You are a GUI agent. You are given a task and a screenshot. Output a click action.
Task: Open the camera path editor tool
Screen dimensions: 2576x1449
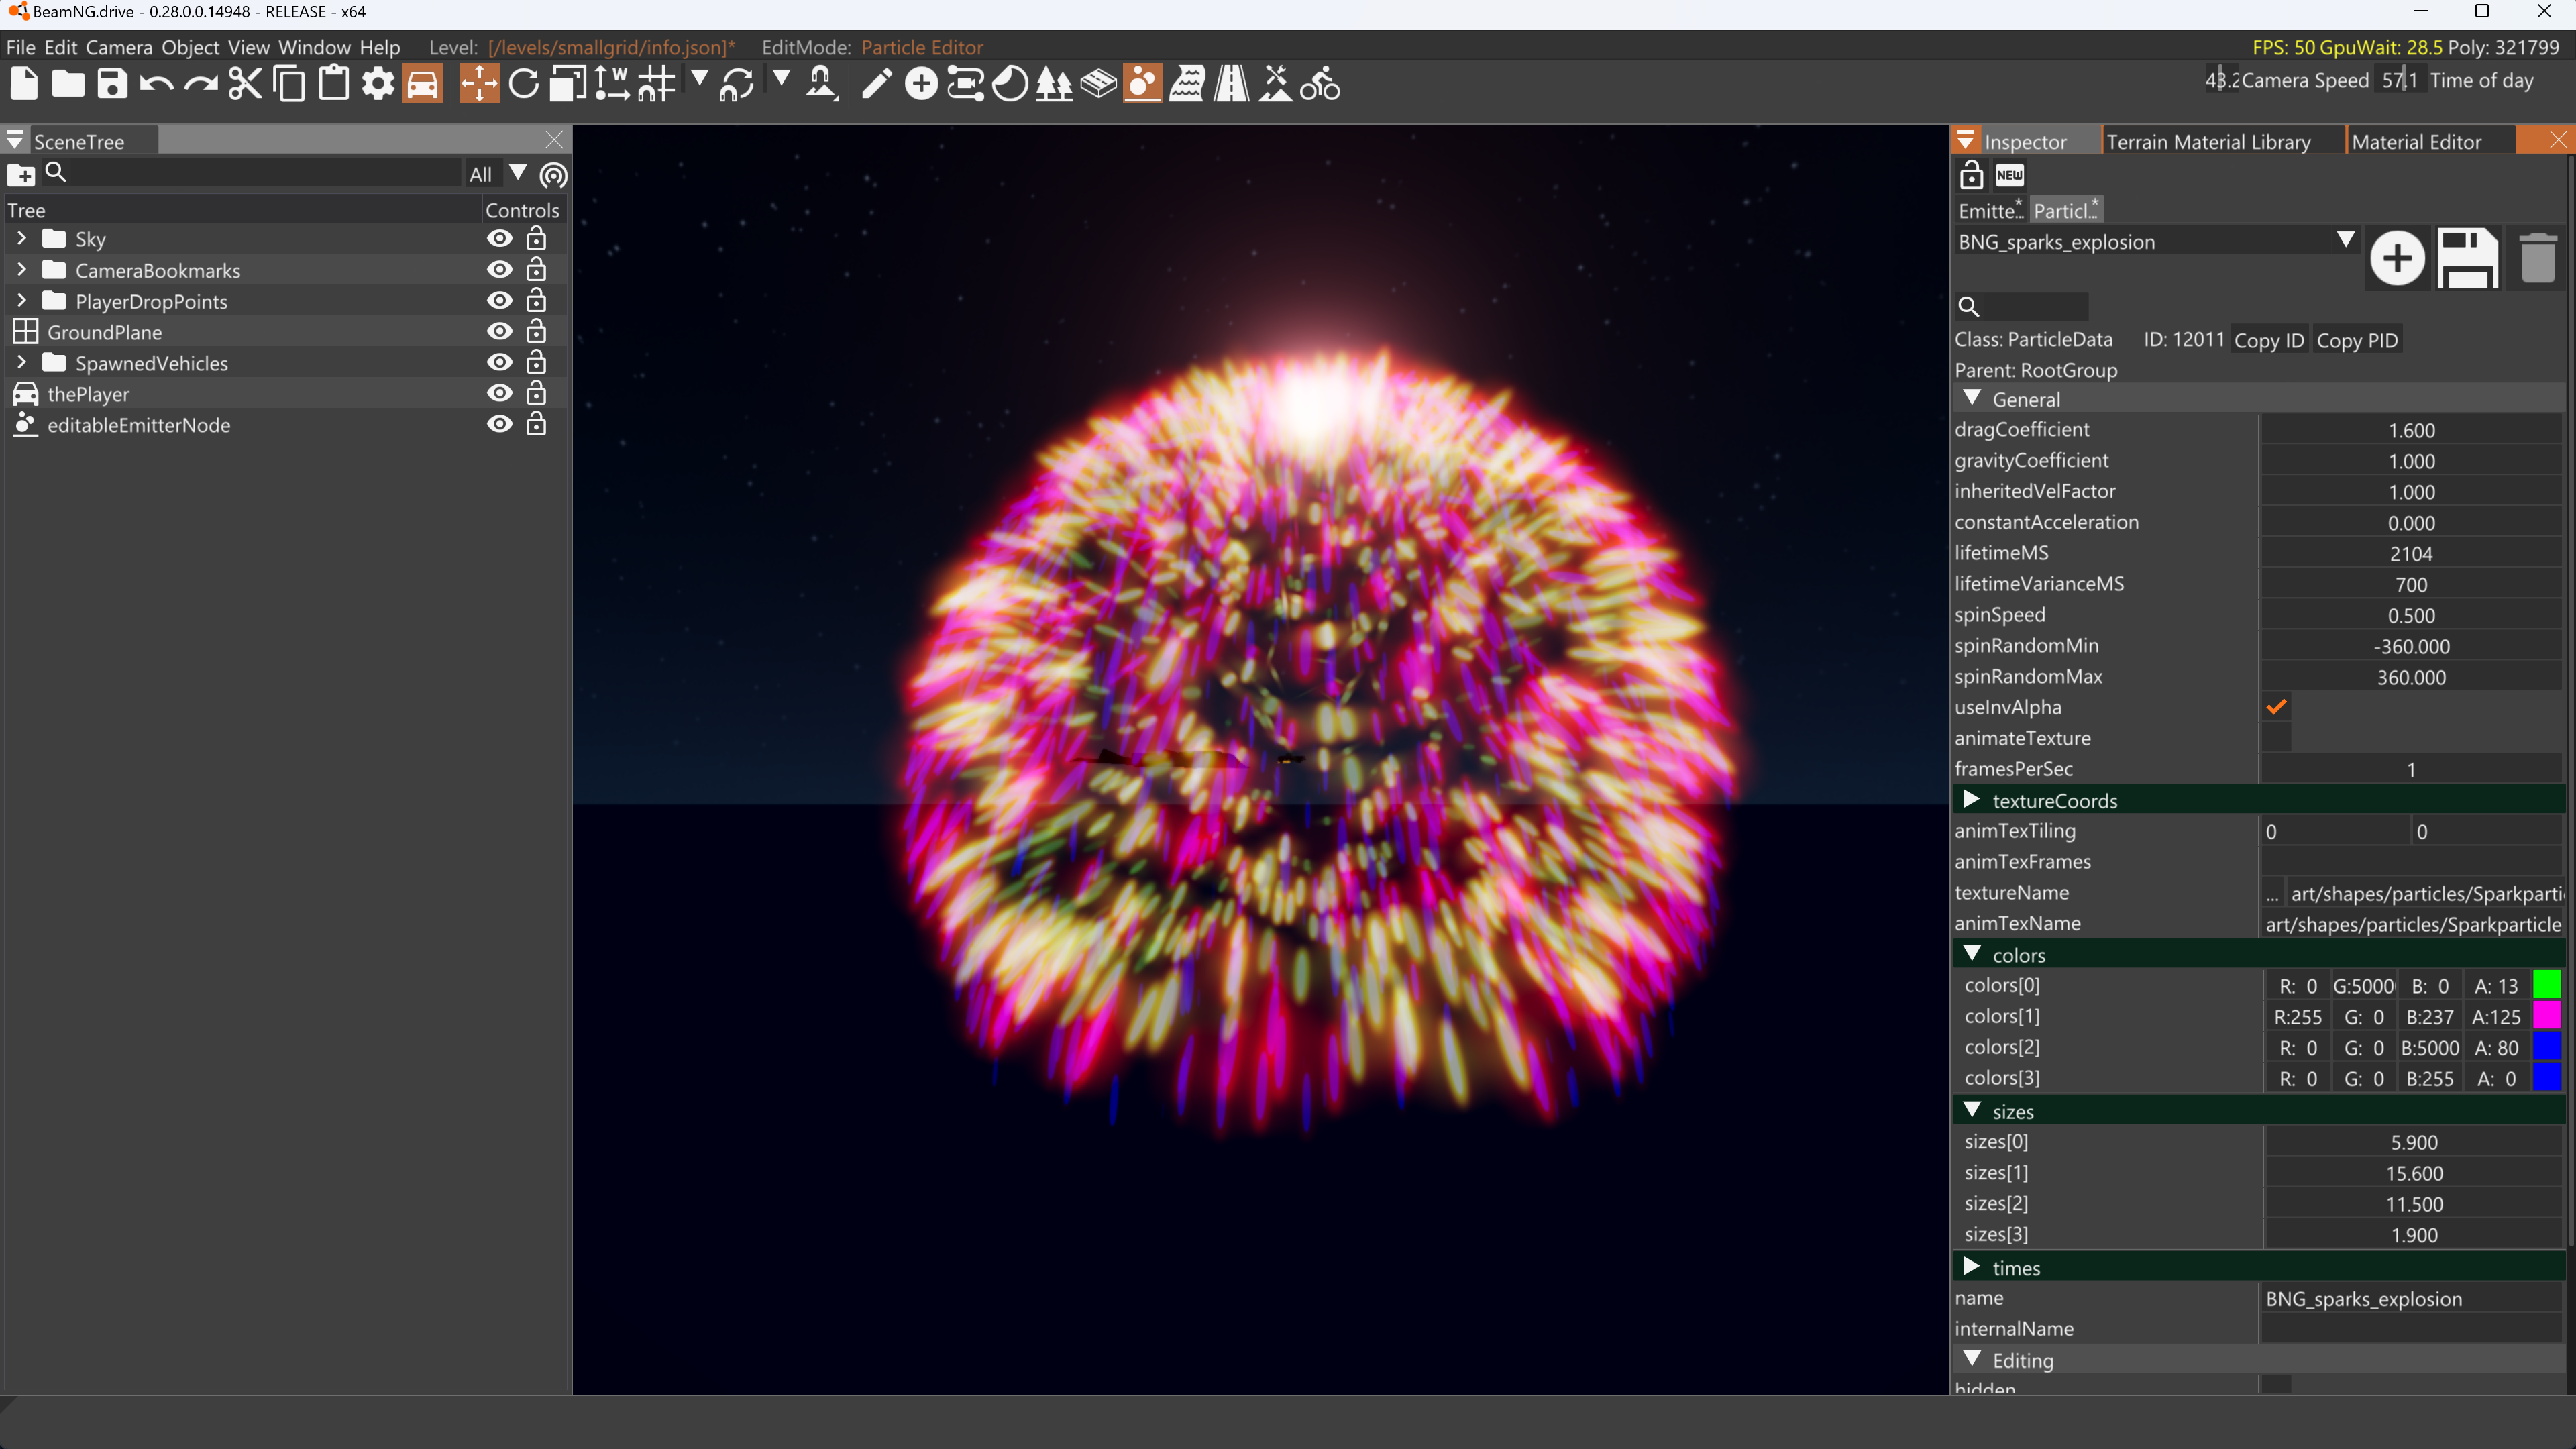pyautogui.click(x=965, y=84)
